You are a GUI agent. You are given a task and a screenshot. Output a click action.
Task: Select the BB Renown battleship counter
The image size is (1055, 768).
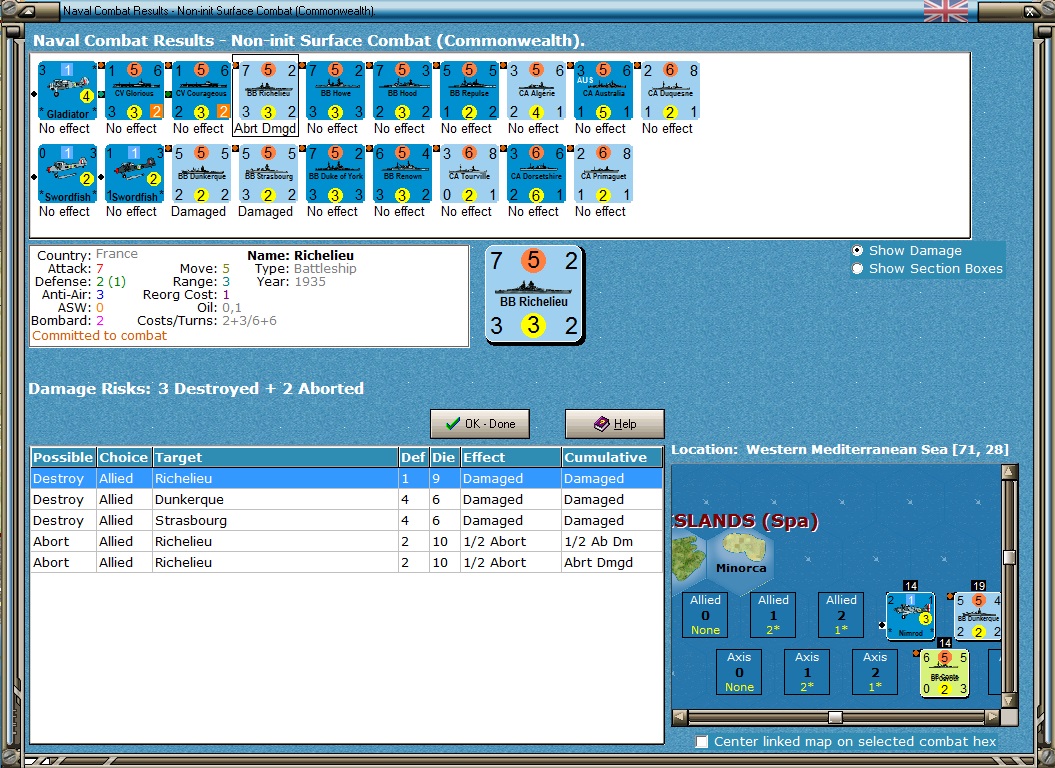click(x=402, y=174)
